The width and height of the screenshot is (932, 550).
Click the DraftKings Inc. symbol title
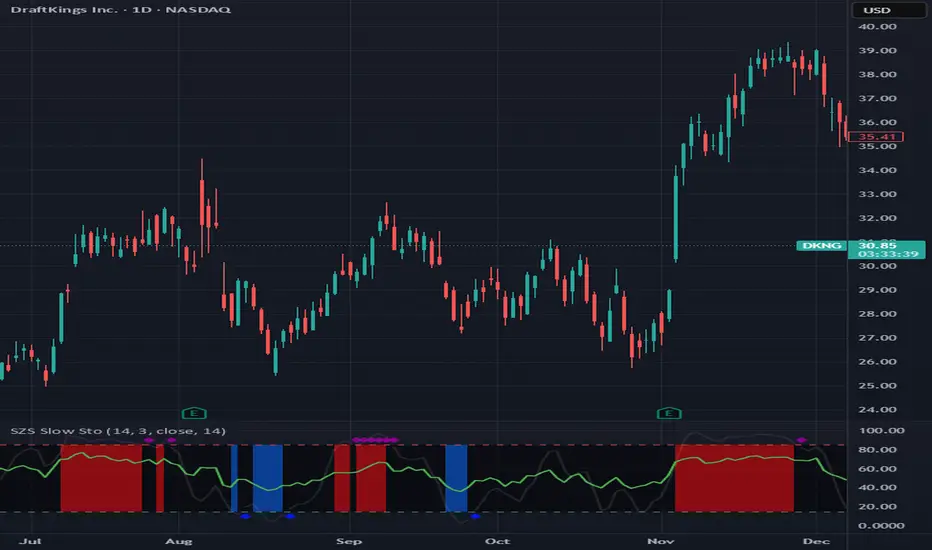[121, 10]
